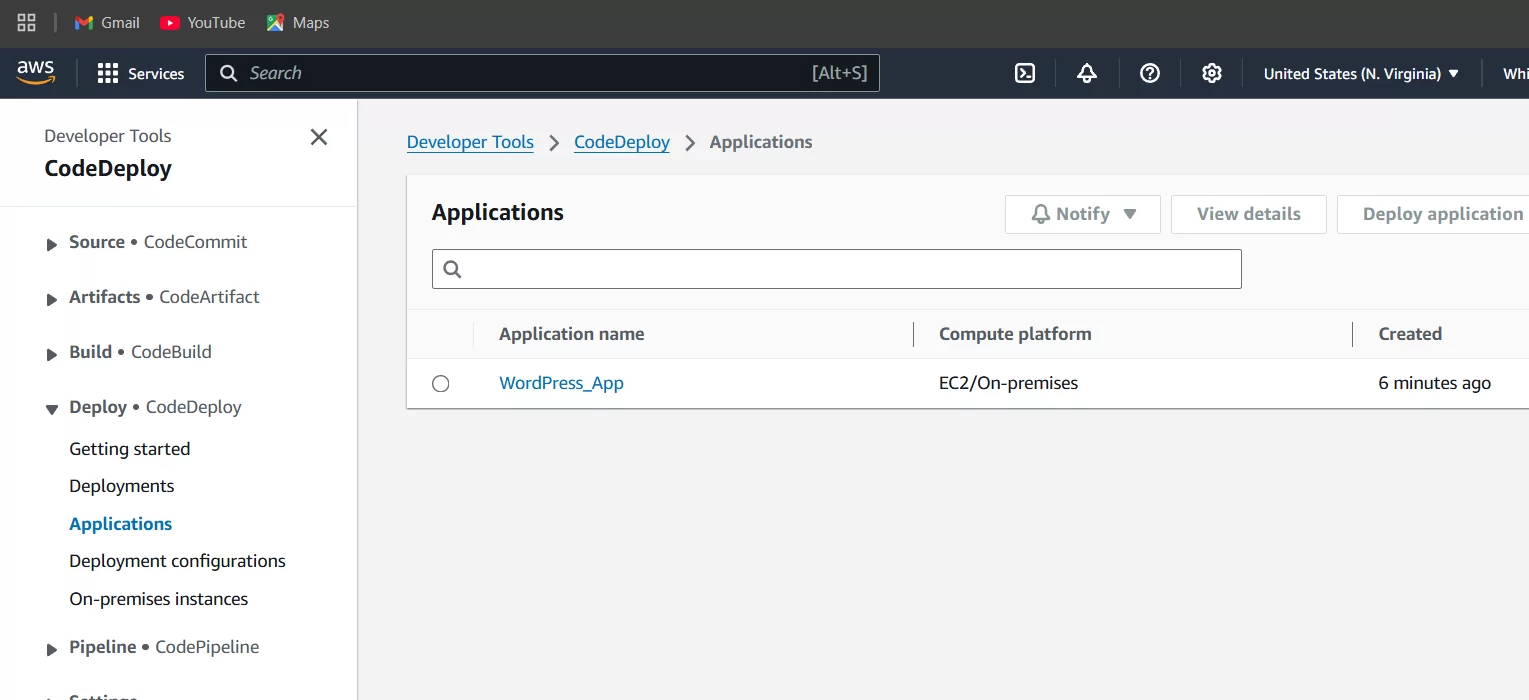Select Applications in sidebar
Viewport: 1529px width, 700px height.
[x=121, y=524]
